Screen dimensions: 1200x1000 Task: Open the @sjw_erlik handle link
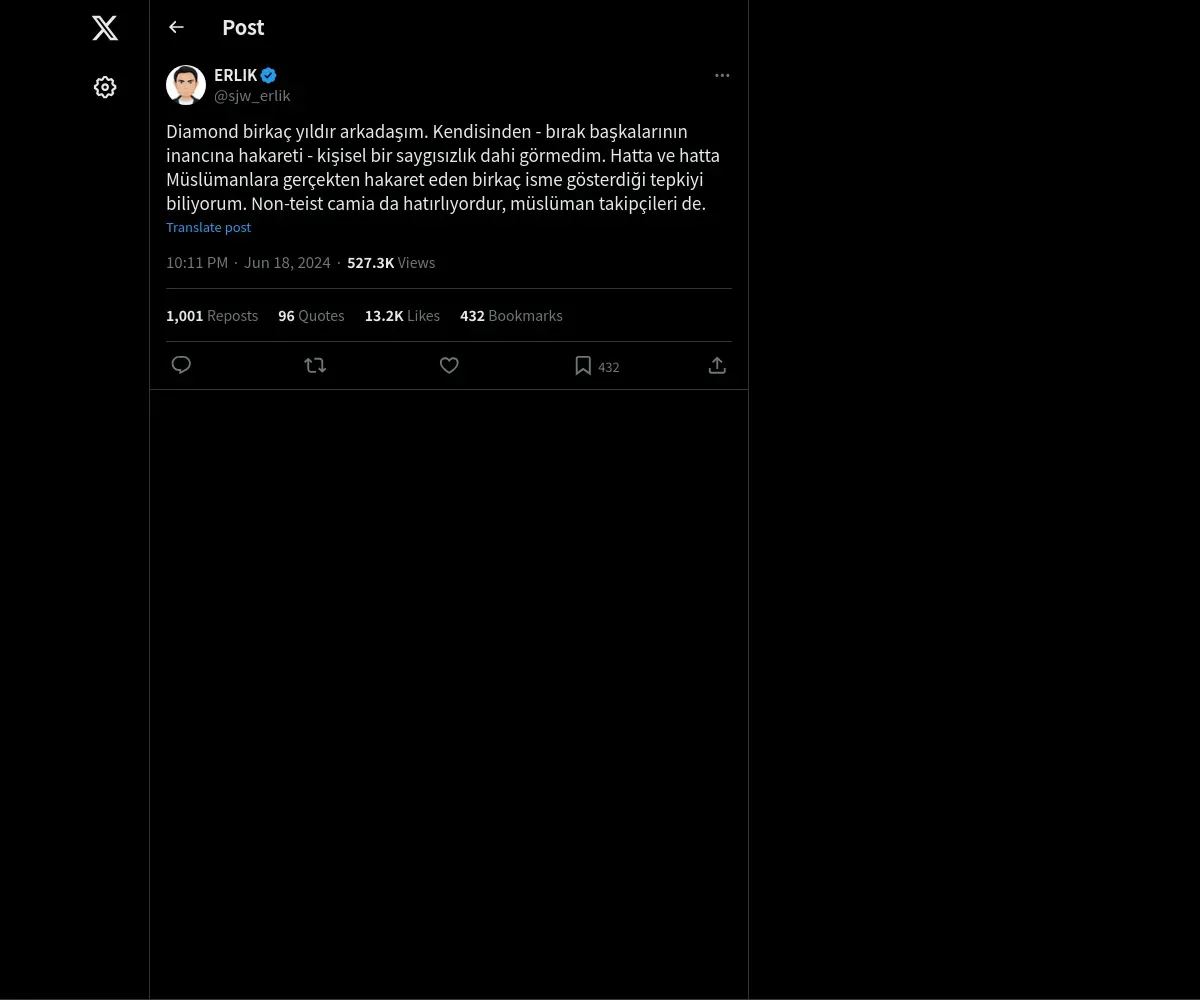252,96
